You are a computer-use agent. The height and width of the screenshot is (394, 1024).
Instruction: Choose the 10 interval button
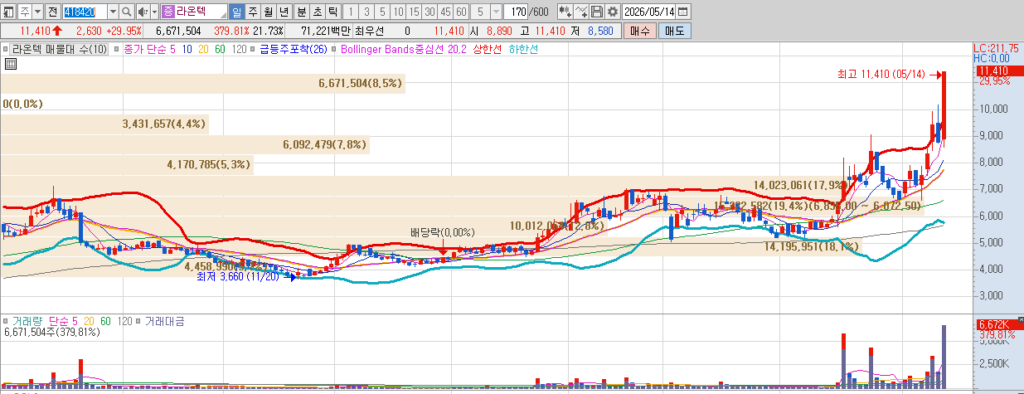[x=398, y=12]
